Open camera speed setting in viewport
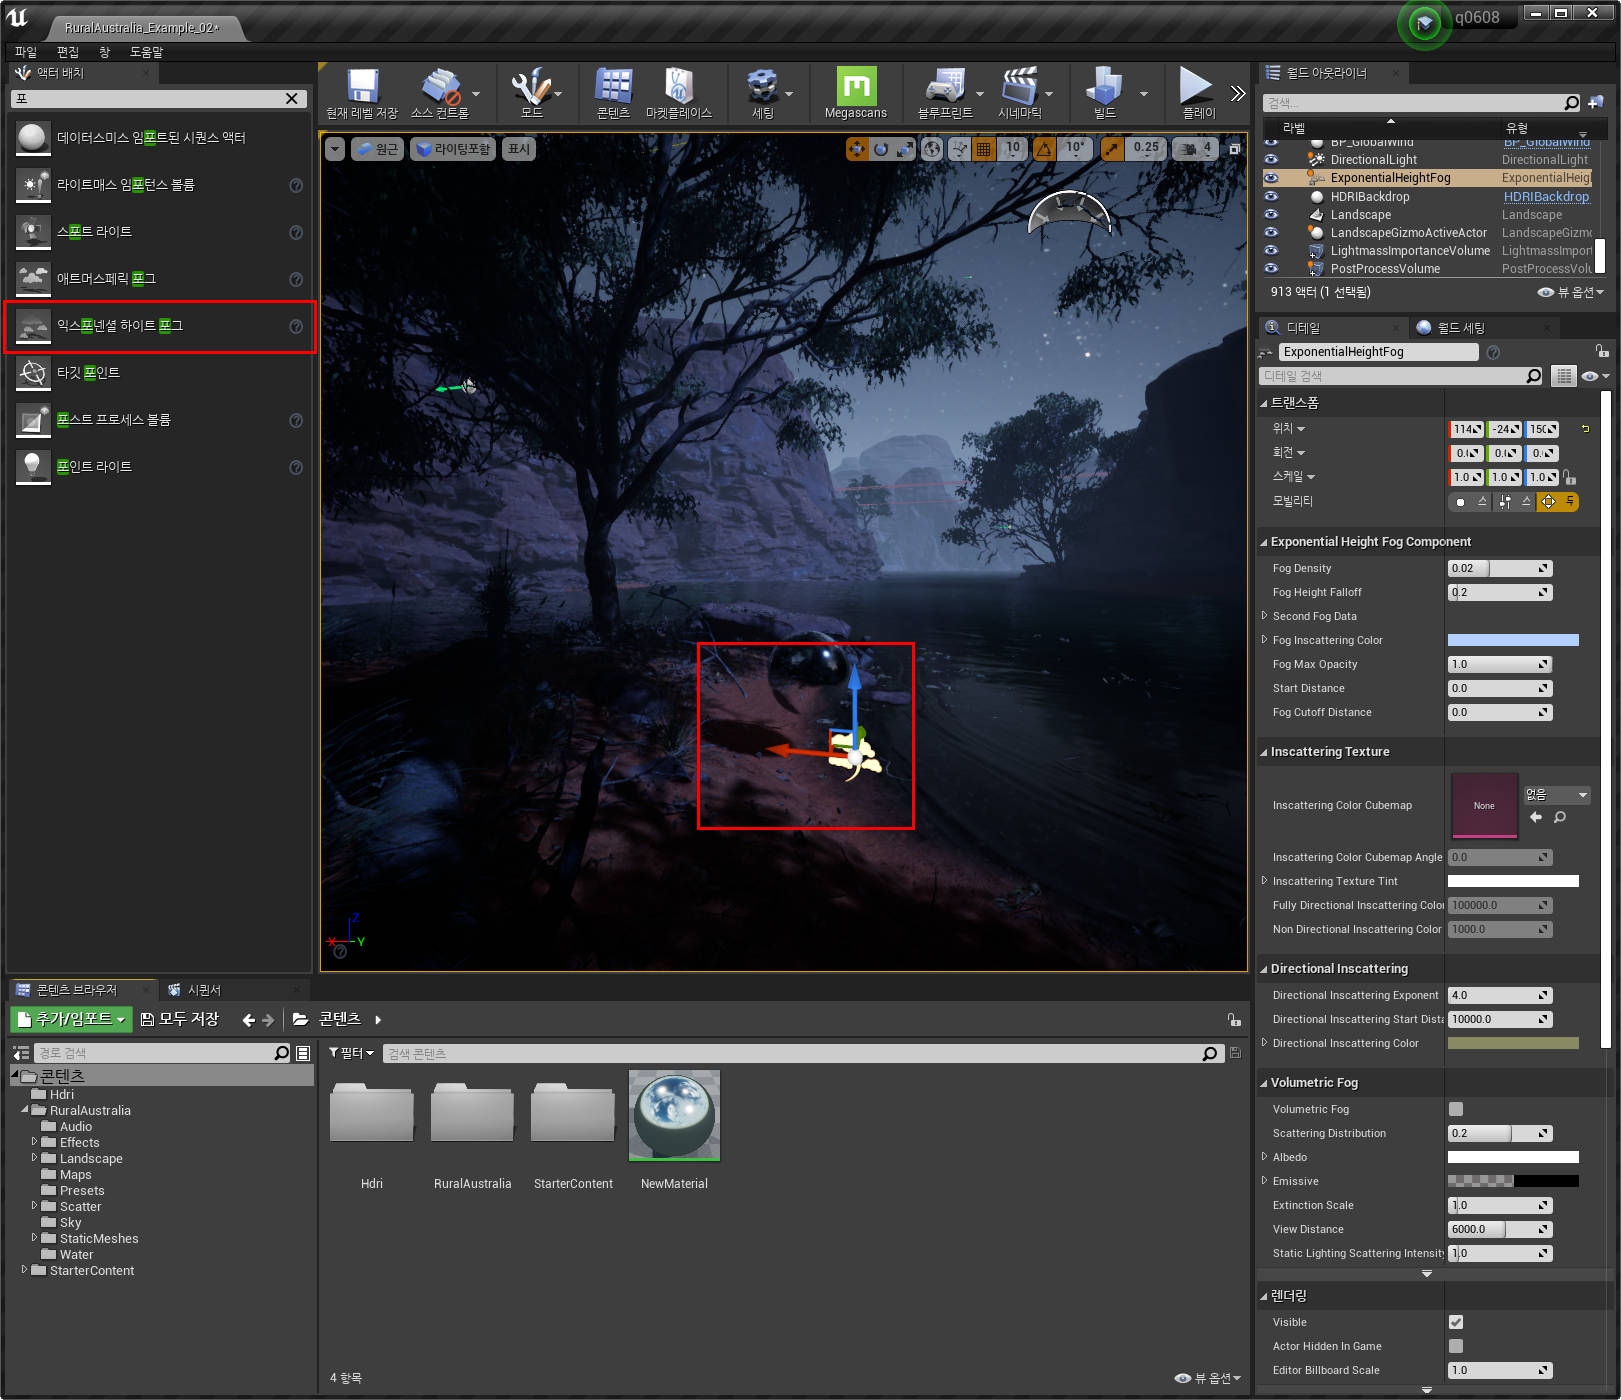Viewport: 1621px width, 1400px height. pos(1195,149)
